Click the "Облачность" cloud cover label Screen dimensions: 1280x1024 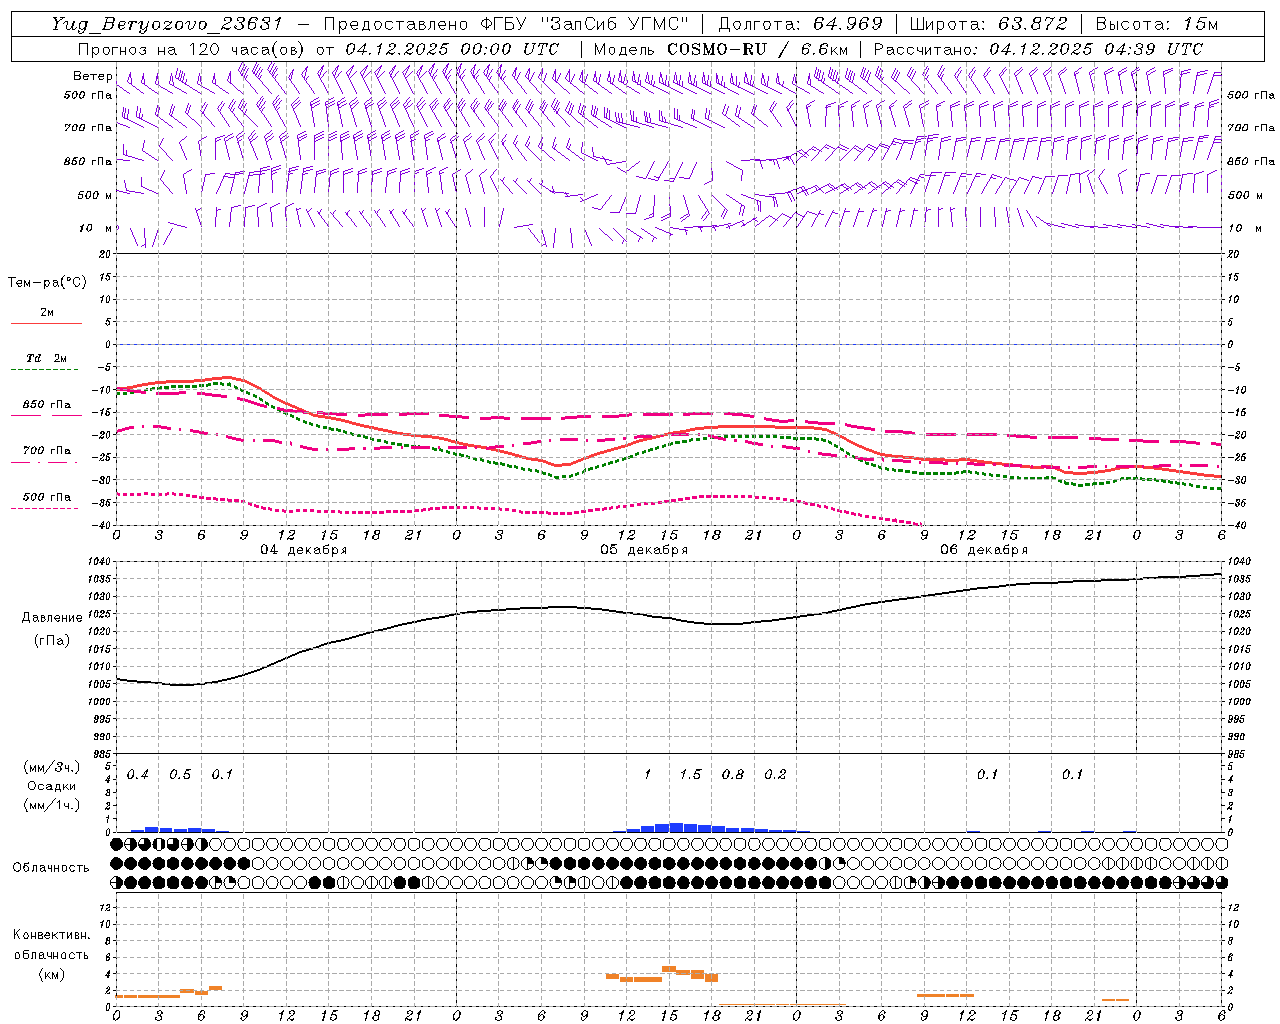pos(51,867)
